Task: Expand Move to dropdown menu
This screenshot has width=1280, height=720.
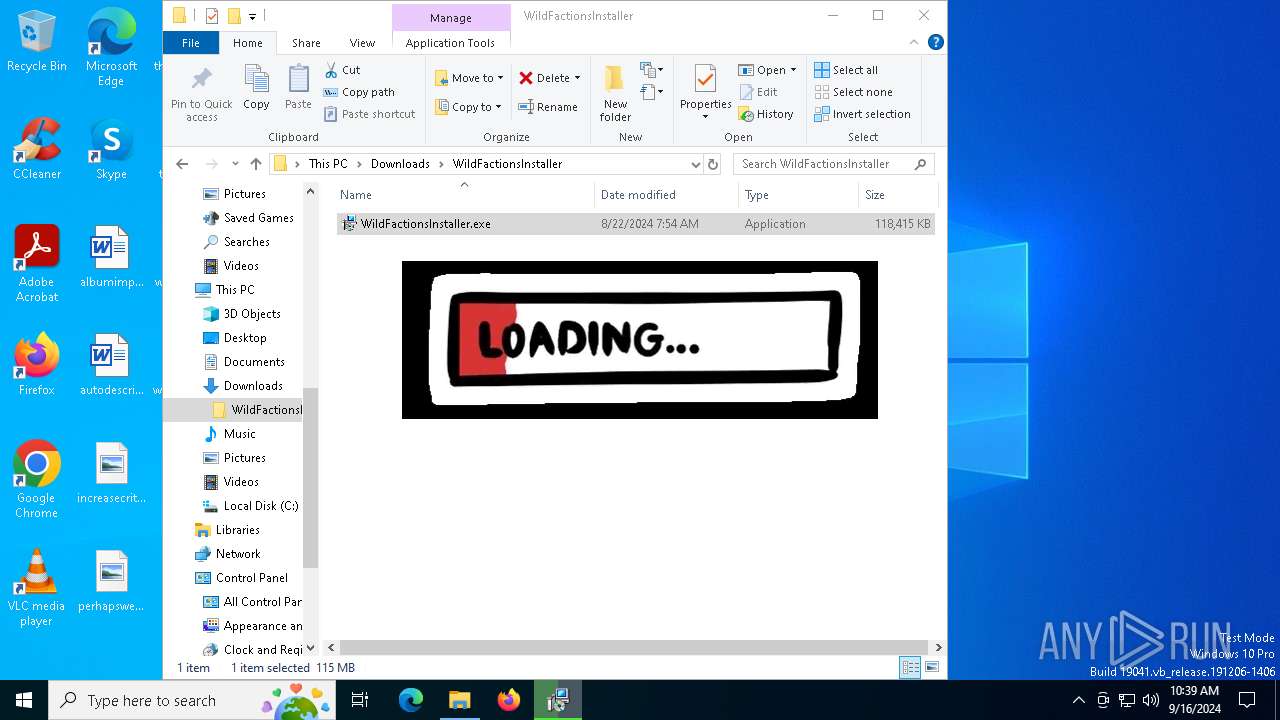Action: point(500,78)
